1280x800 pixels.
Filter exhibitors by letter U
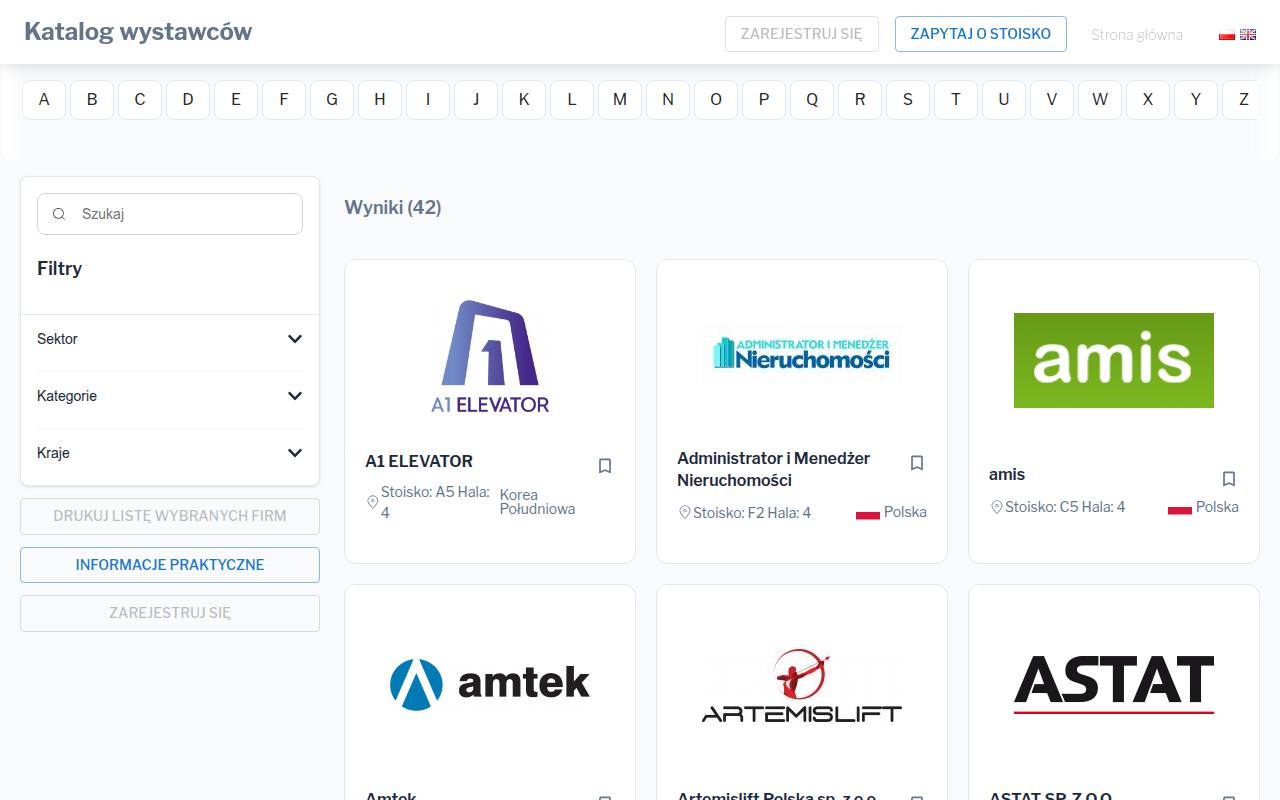point(1004,100)
